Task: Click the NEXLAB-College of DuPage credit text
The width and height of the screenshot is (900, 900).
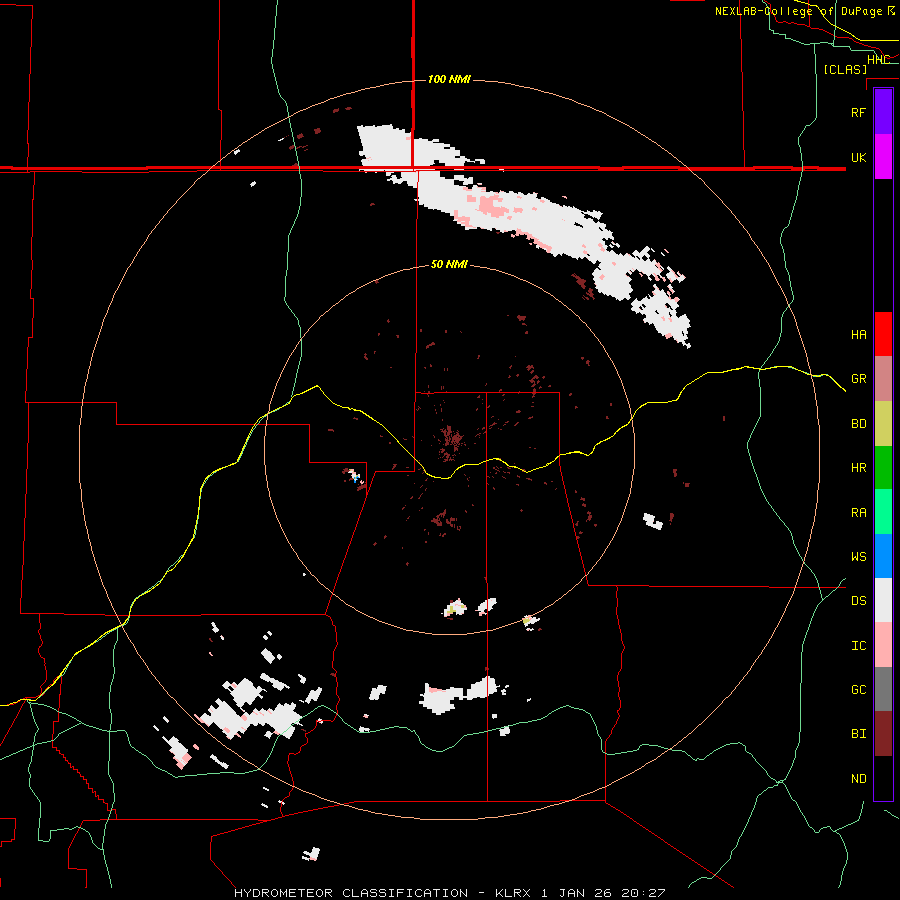Action: coord(805,11)
